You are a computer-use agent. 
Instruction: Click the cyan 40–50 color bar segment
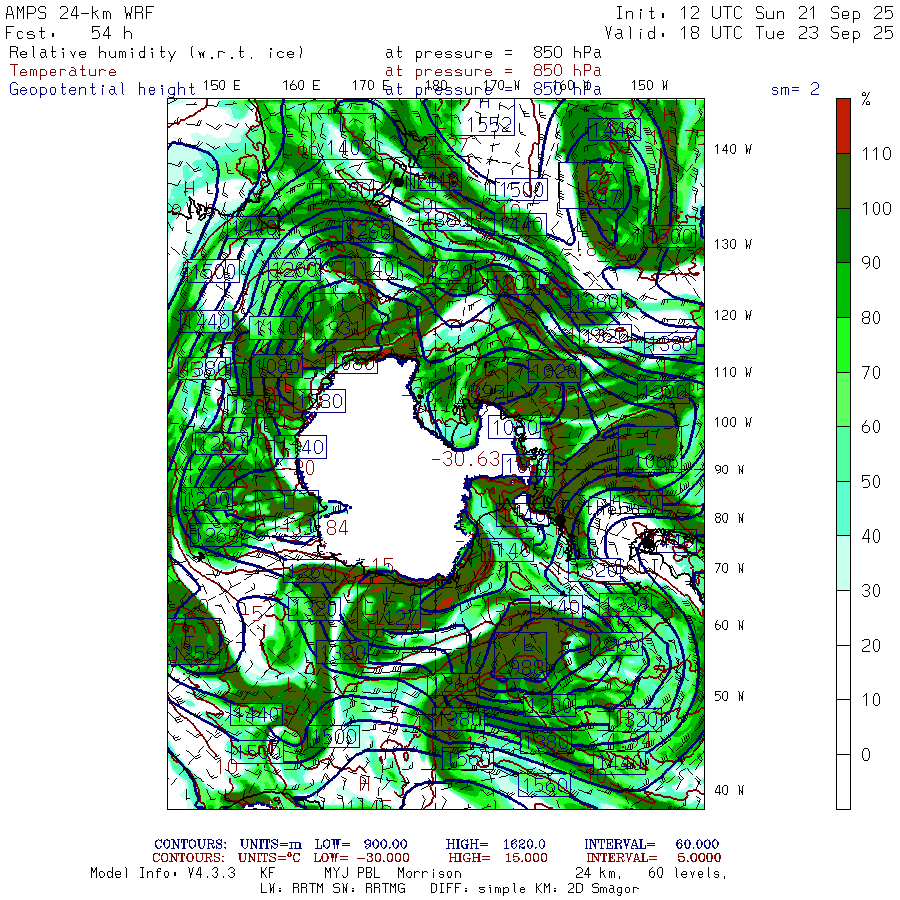[x=843, y=508]
